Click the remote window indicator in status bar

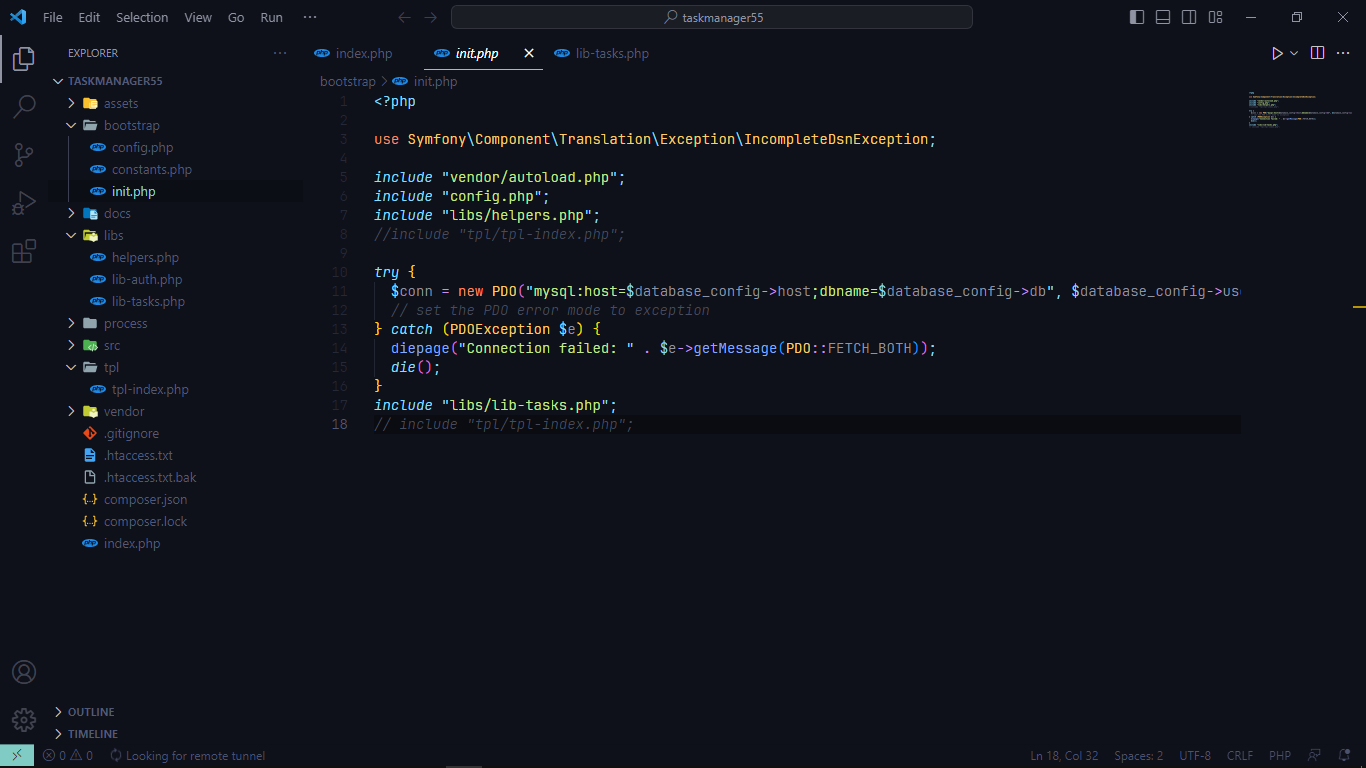(x=17, y=756)
